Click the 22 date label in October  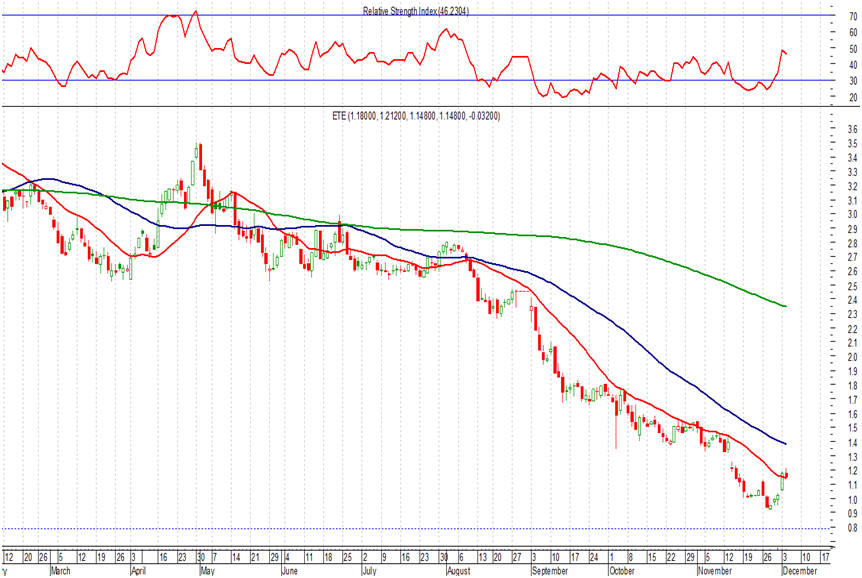click(x=671, y=558)
